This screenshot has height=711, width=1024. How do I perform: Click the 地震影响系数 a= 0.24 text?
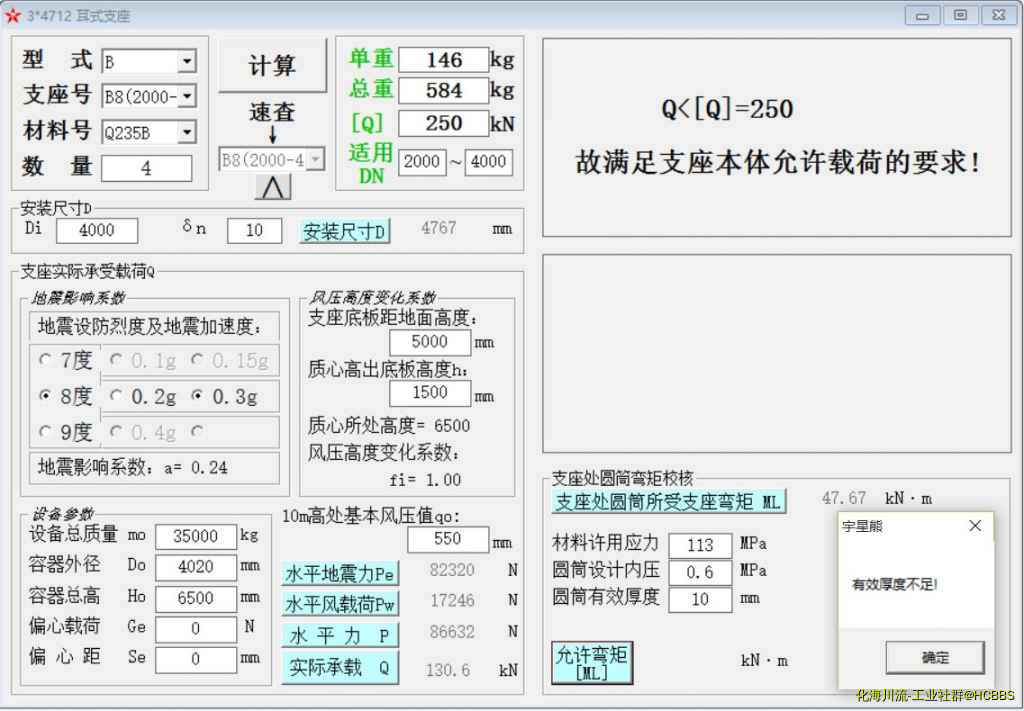click(133, 467)
